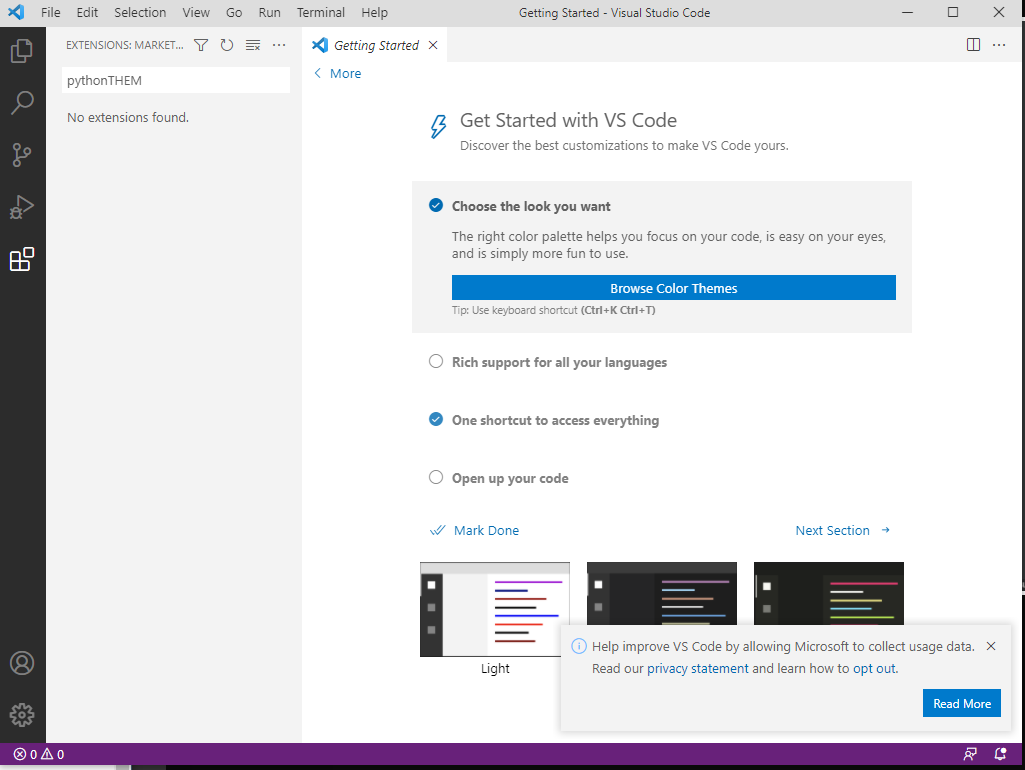The width and height of the screenshot is (1025, 770).
Task: Click Browse Color Themes button
Action: click(x=673, y=288)
